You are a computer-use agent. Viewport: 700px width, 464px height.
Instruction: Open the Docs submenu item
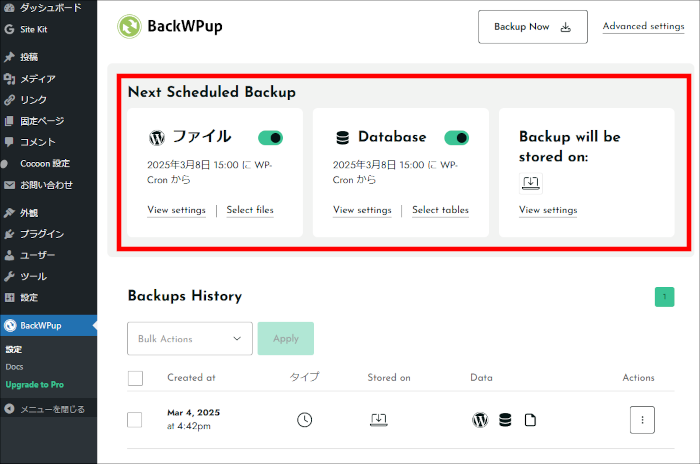[14, 367]
